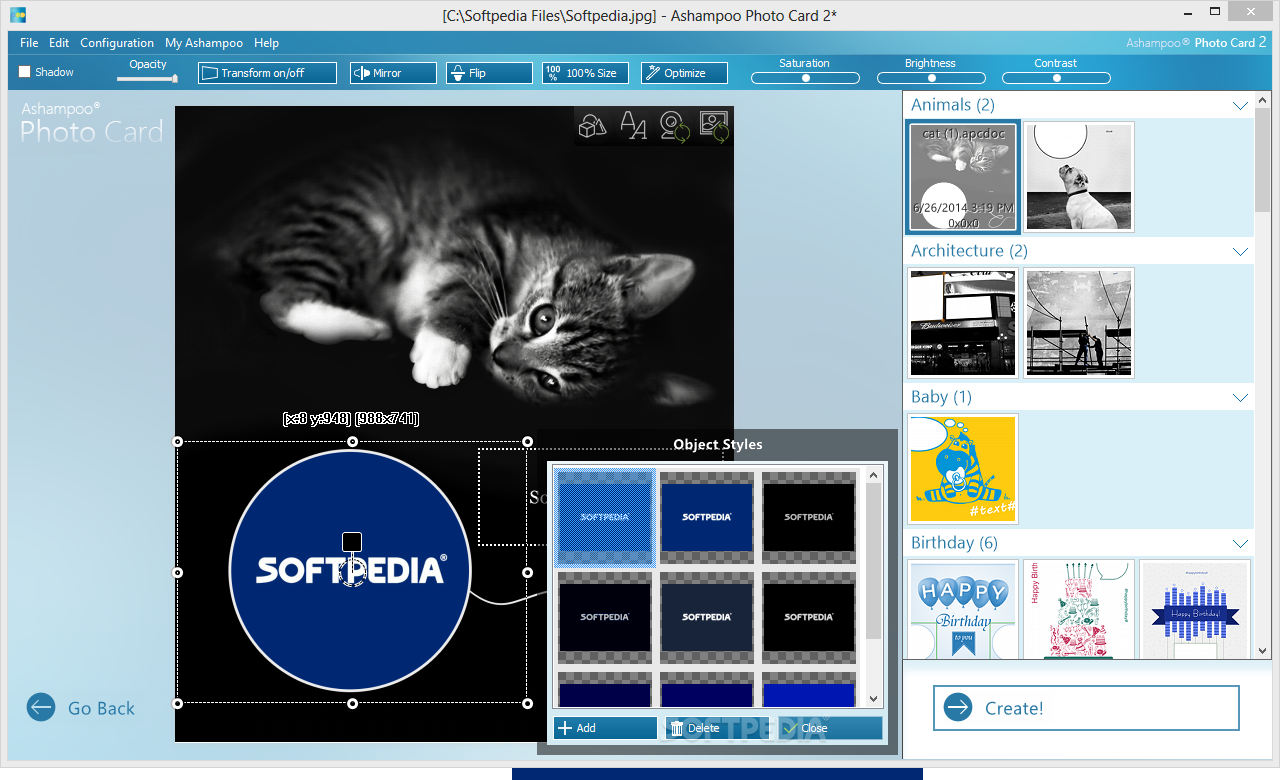
Task: Open the Help menu
Action: (x=266, y=43)
